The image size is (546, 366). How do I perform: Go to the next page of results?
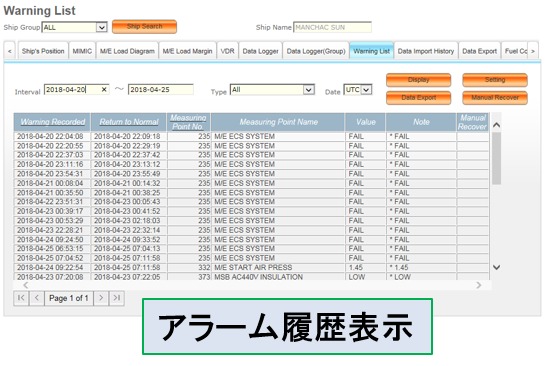[x=101, y=298]
